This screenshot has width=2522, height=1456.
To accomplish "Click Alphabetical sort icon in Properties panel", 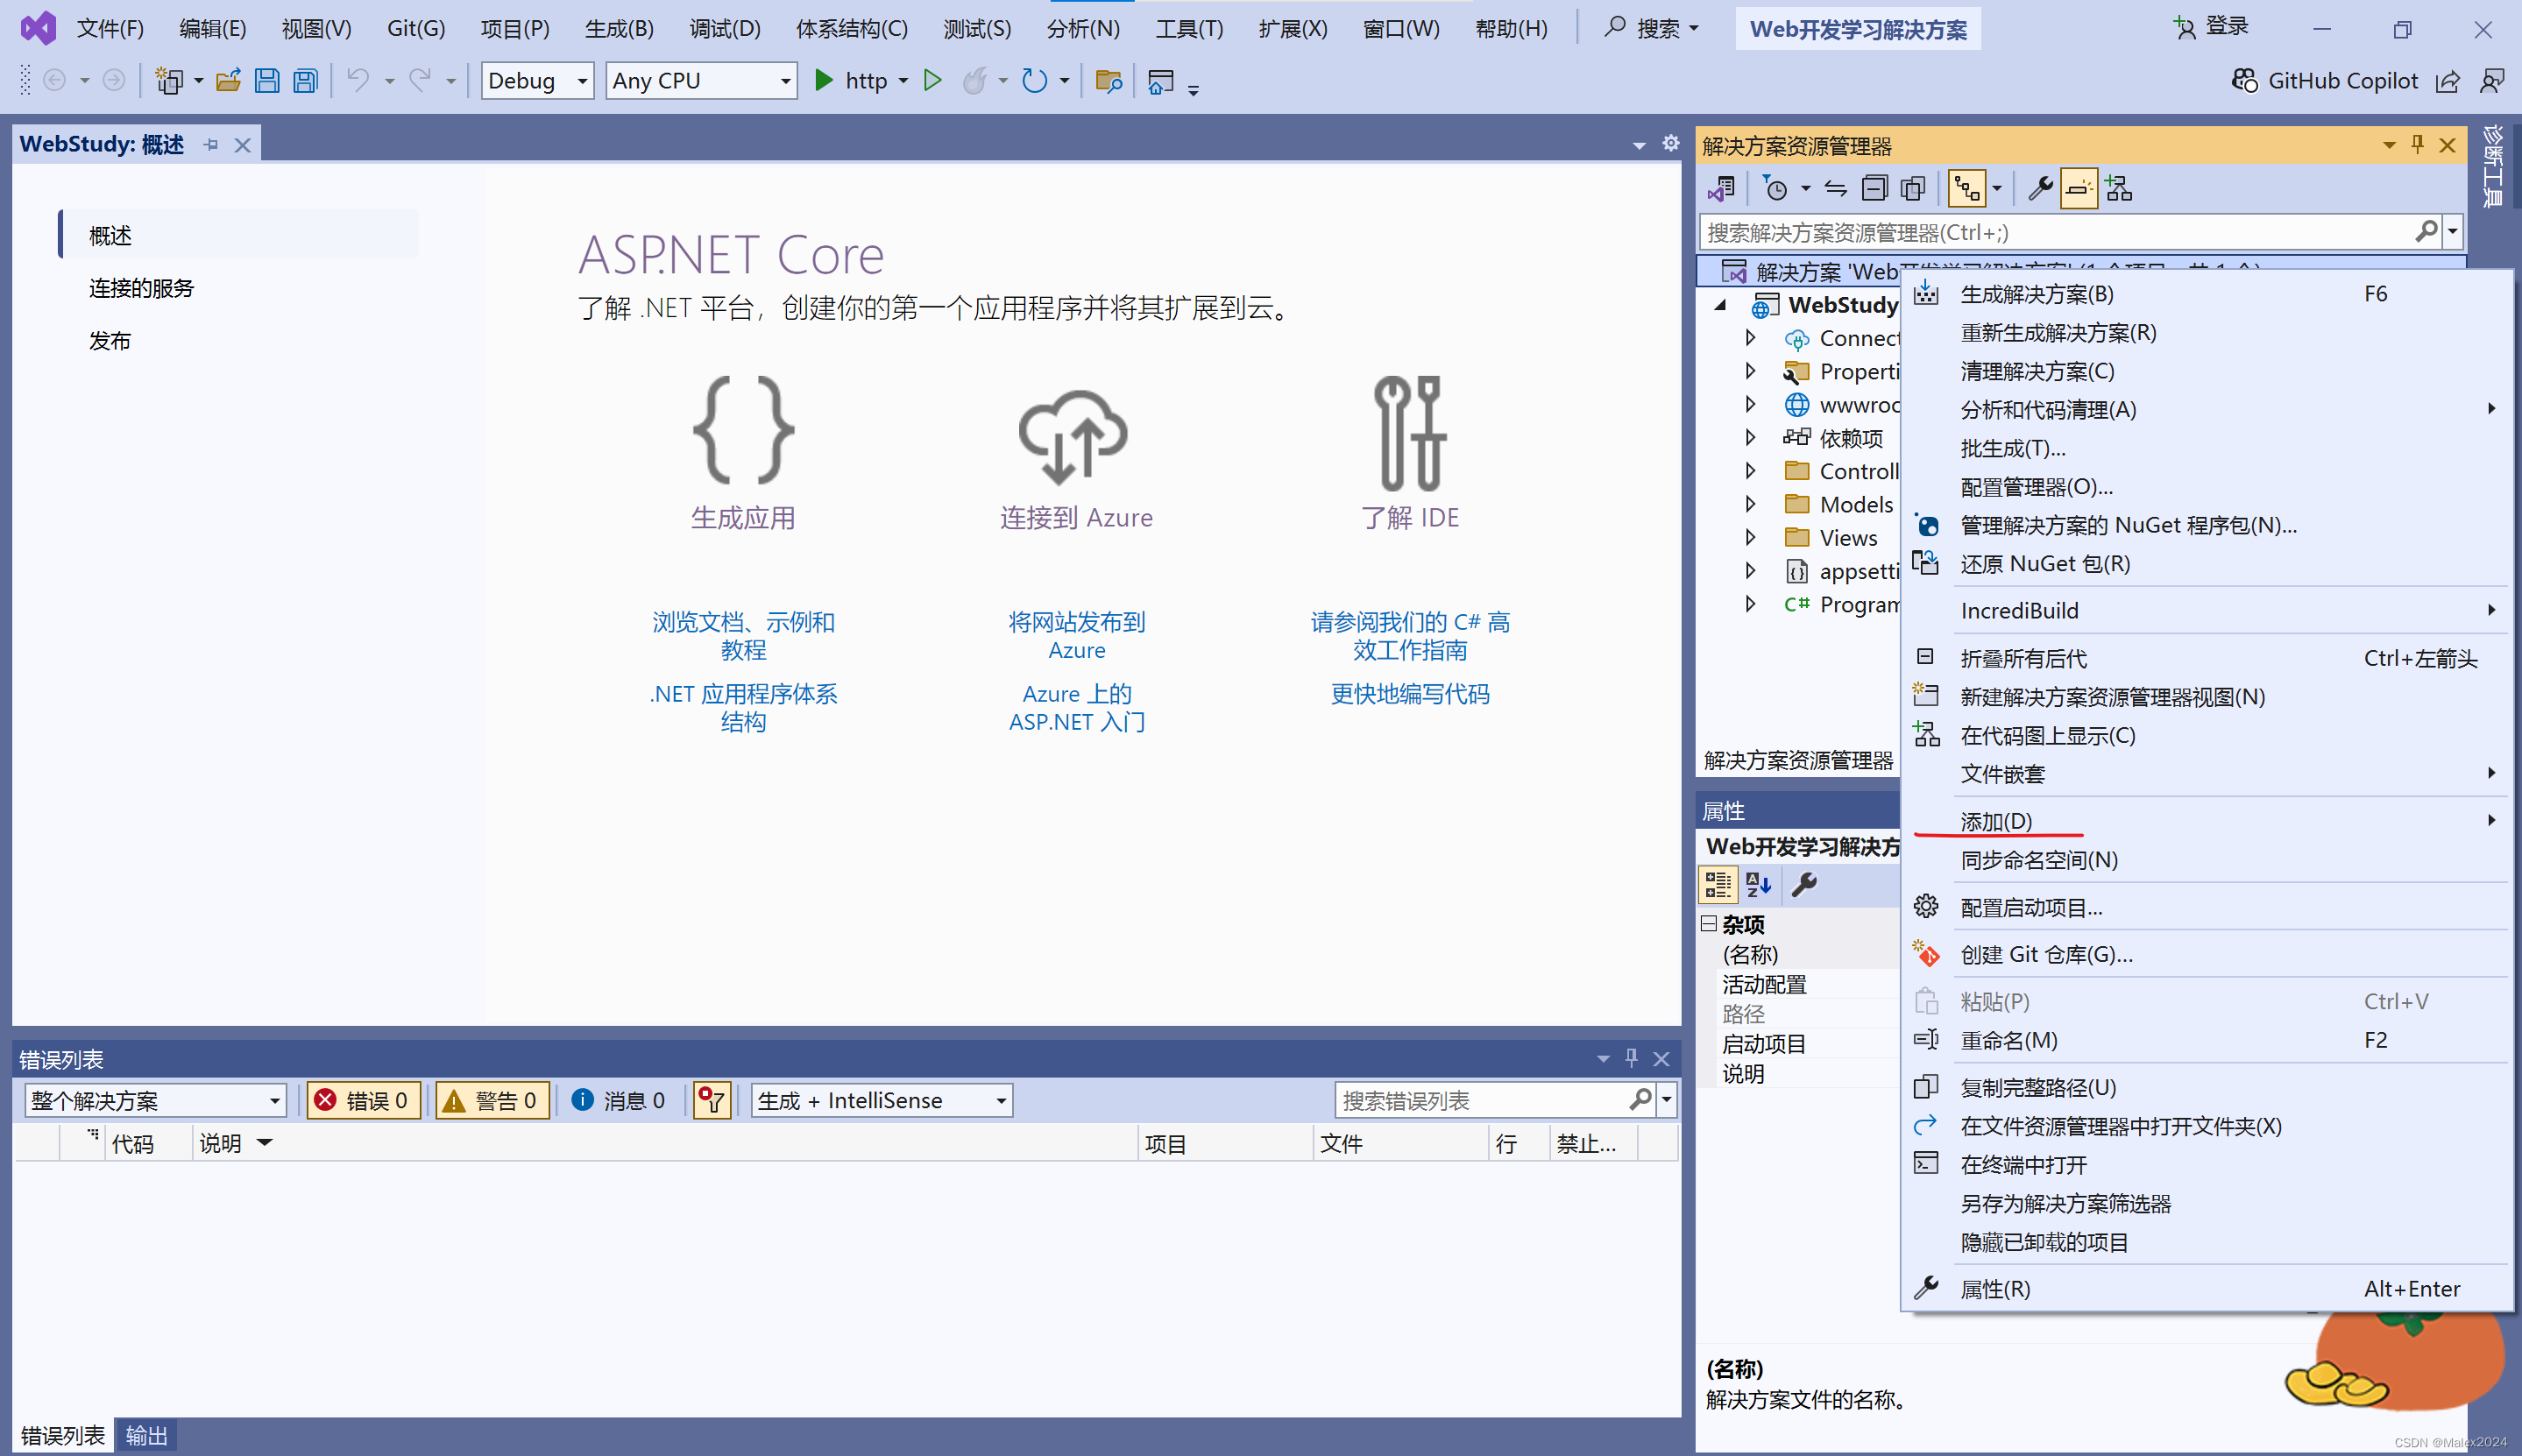I will click(1758, 884).
